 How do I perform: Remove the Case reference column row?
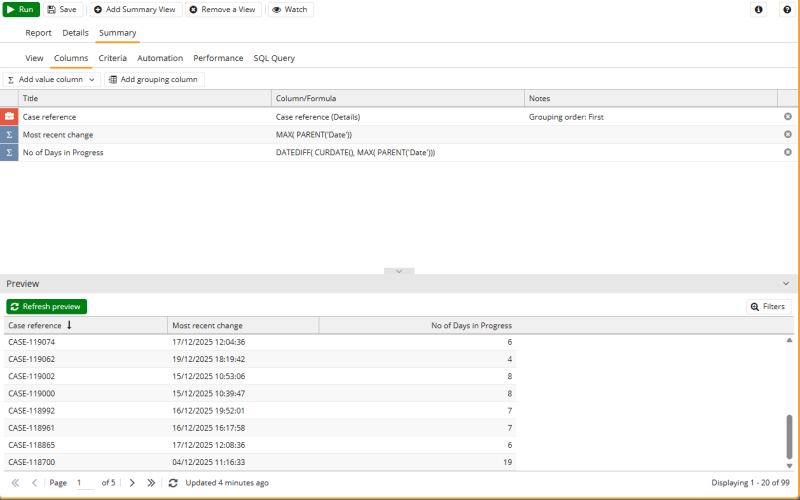pyautogui.click(x=788, y=117)
